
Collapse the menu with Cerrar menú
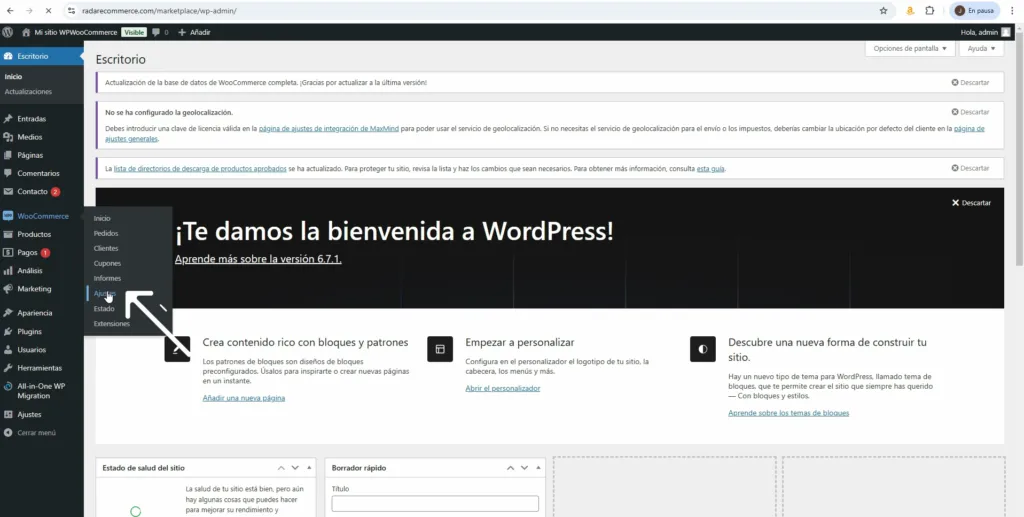pyautogui.click(x=30, y=433)
